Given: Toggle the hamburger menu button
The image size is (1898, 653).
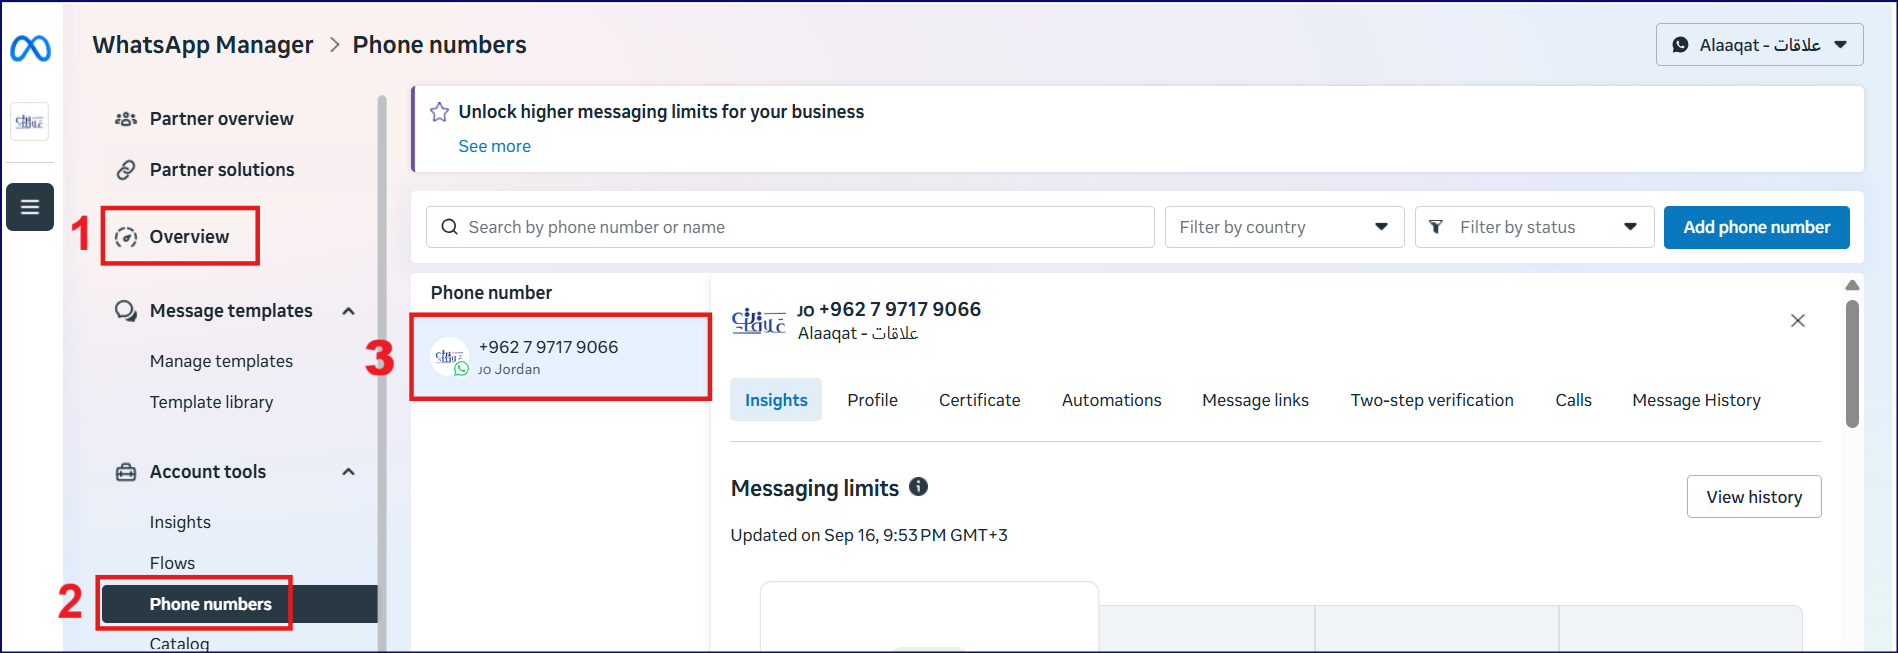Looking at the screenshot, I should 30,207.
